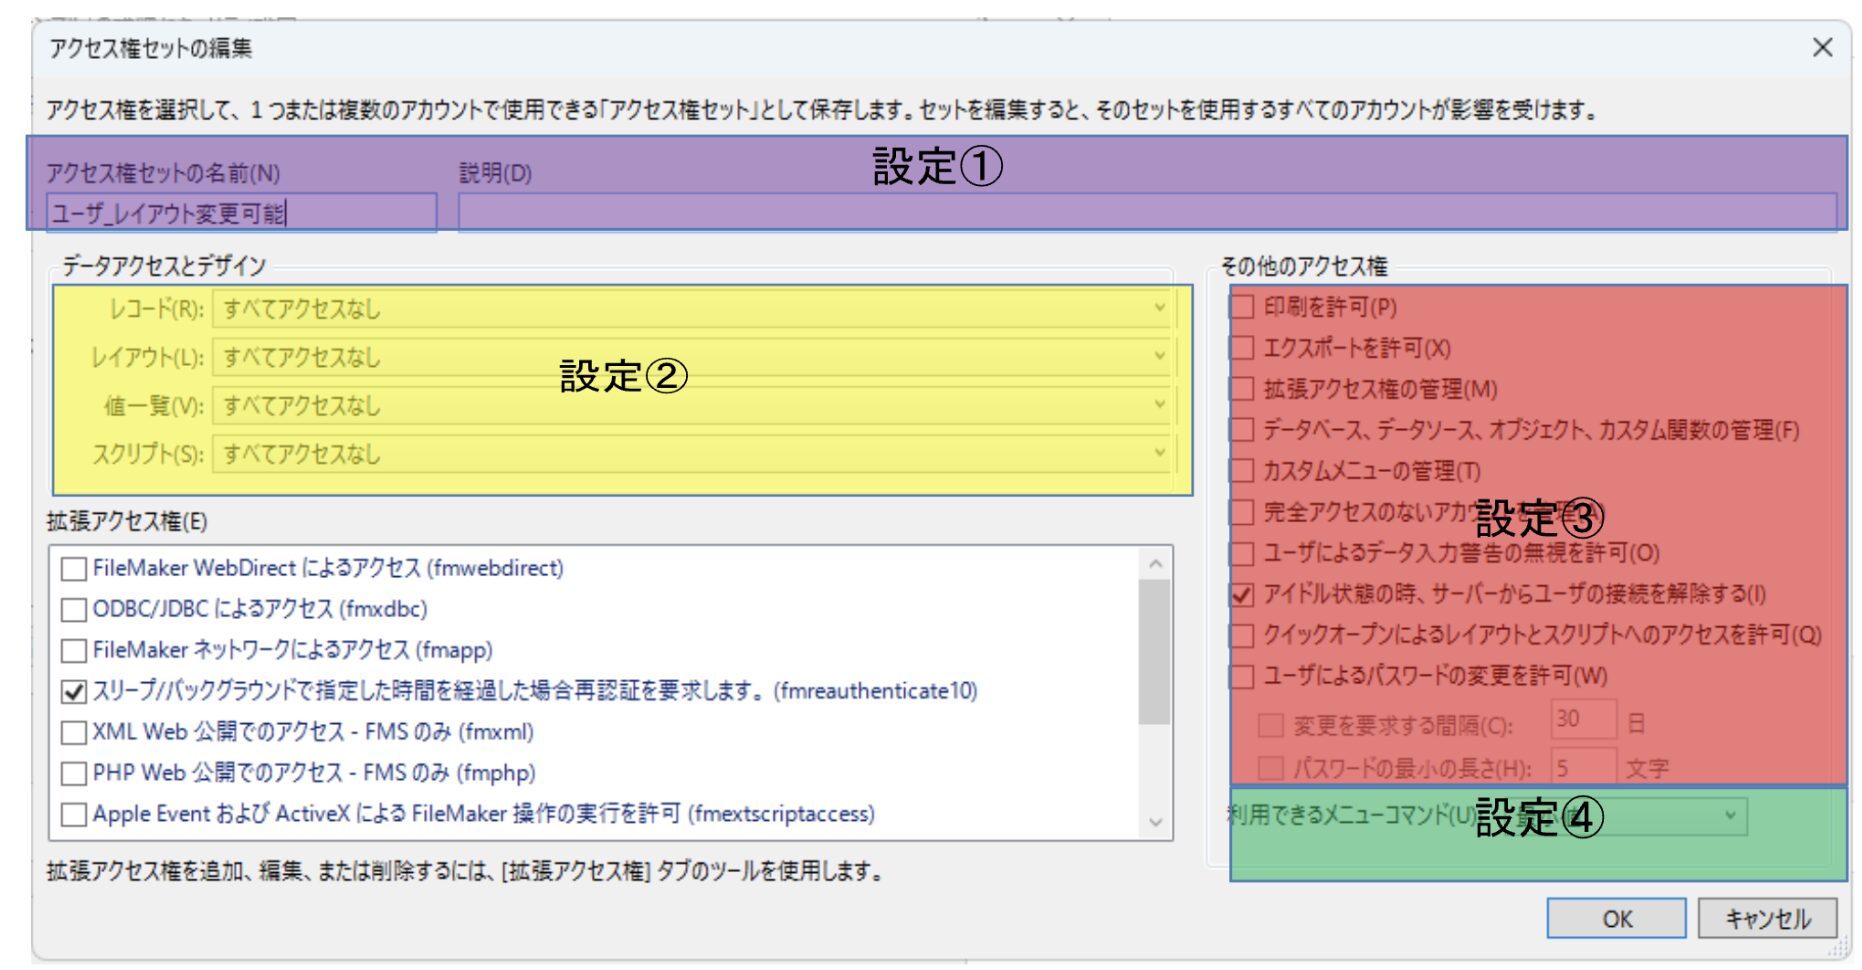Enable 印刷を許可 checkbox
Viewport: 1862px width, 970px height.
point(1242,307)
